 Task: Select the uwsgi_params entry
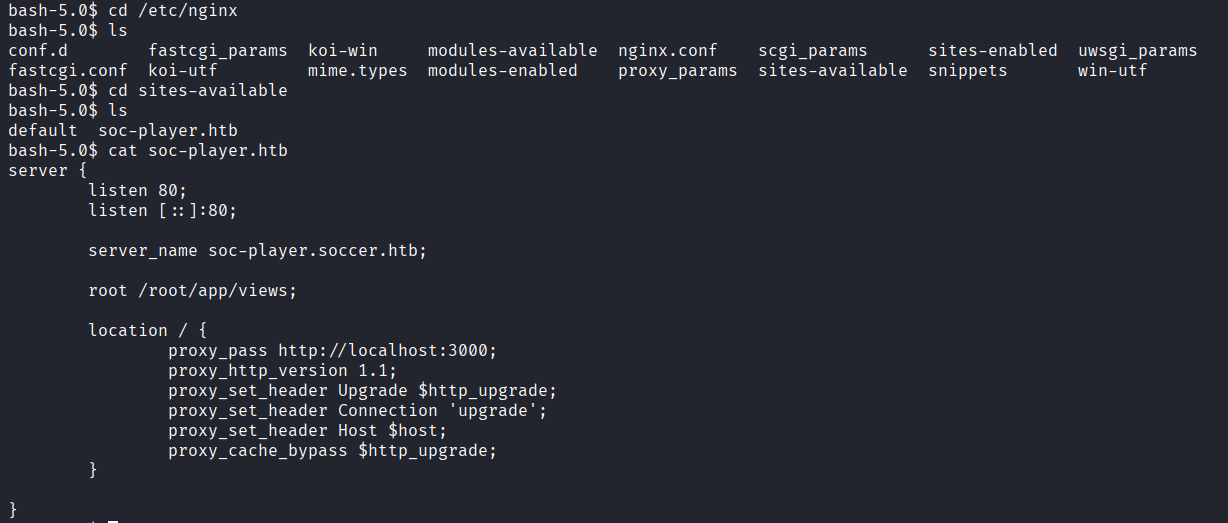1138,50
